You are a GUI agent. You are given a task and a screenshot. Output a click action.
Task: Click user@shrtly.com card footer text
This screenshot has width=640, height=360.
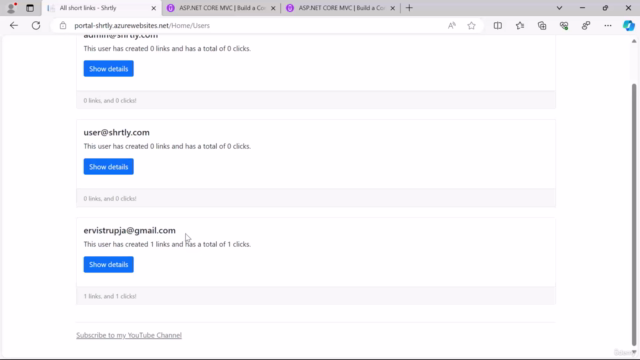click(110, 198)
